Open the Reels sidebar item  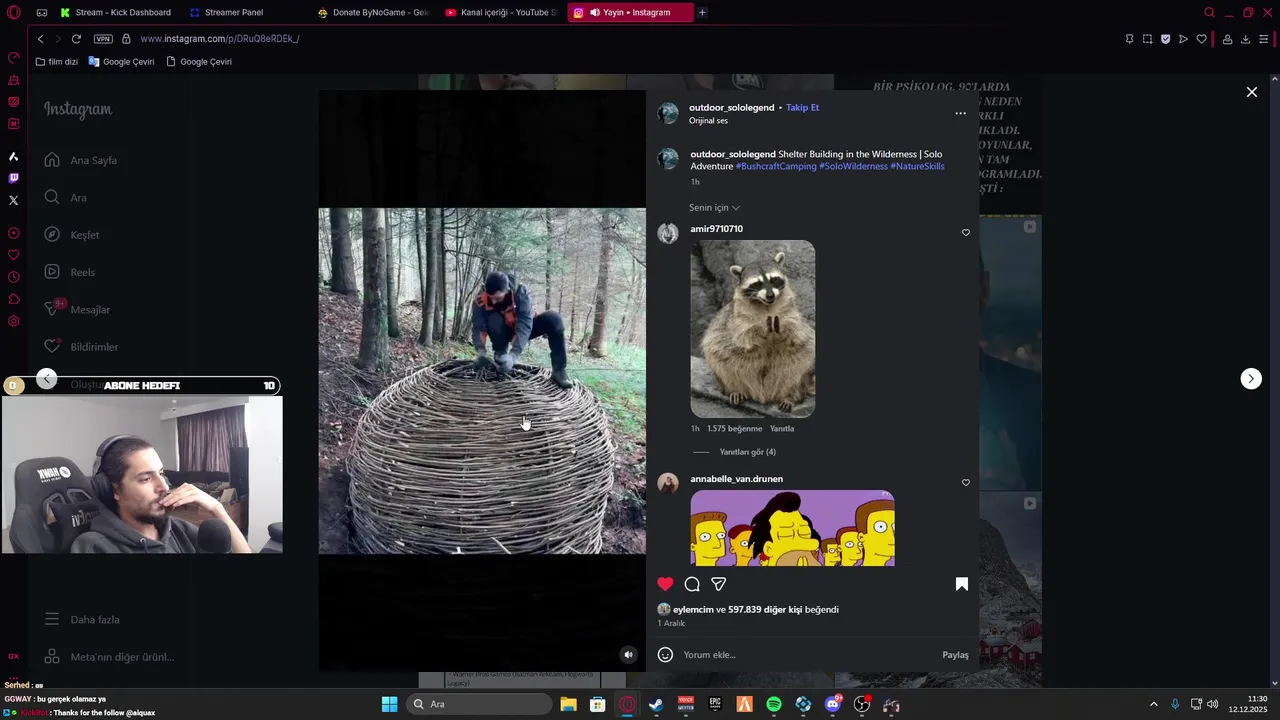point(70,272)
